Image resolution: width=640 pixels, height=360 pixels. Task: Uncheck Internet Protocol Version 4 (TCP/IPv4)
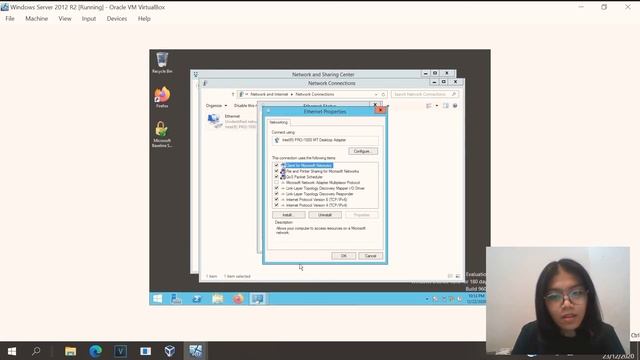point(276,205)
